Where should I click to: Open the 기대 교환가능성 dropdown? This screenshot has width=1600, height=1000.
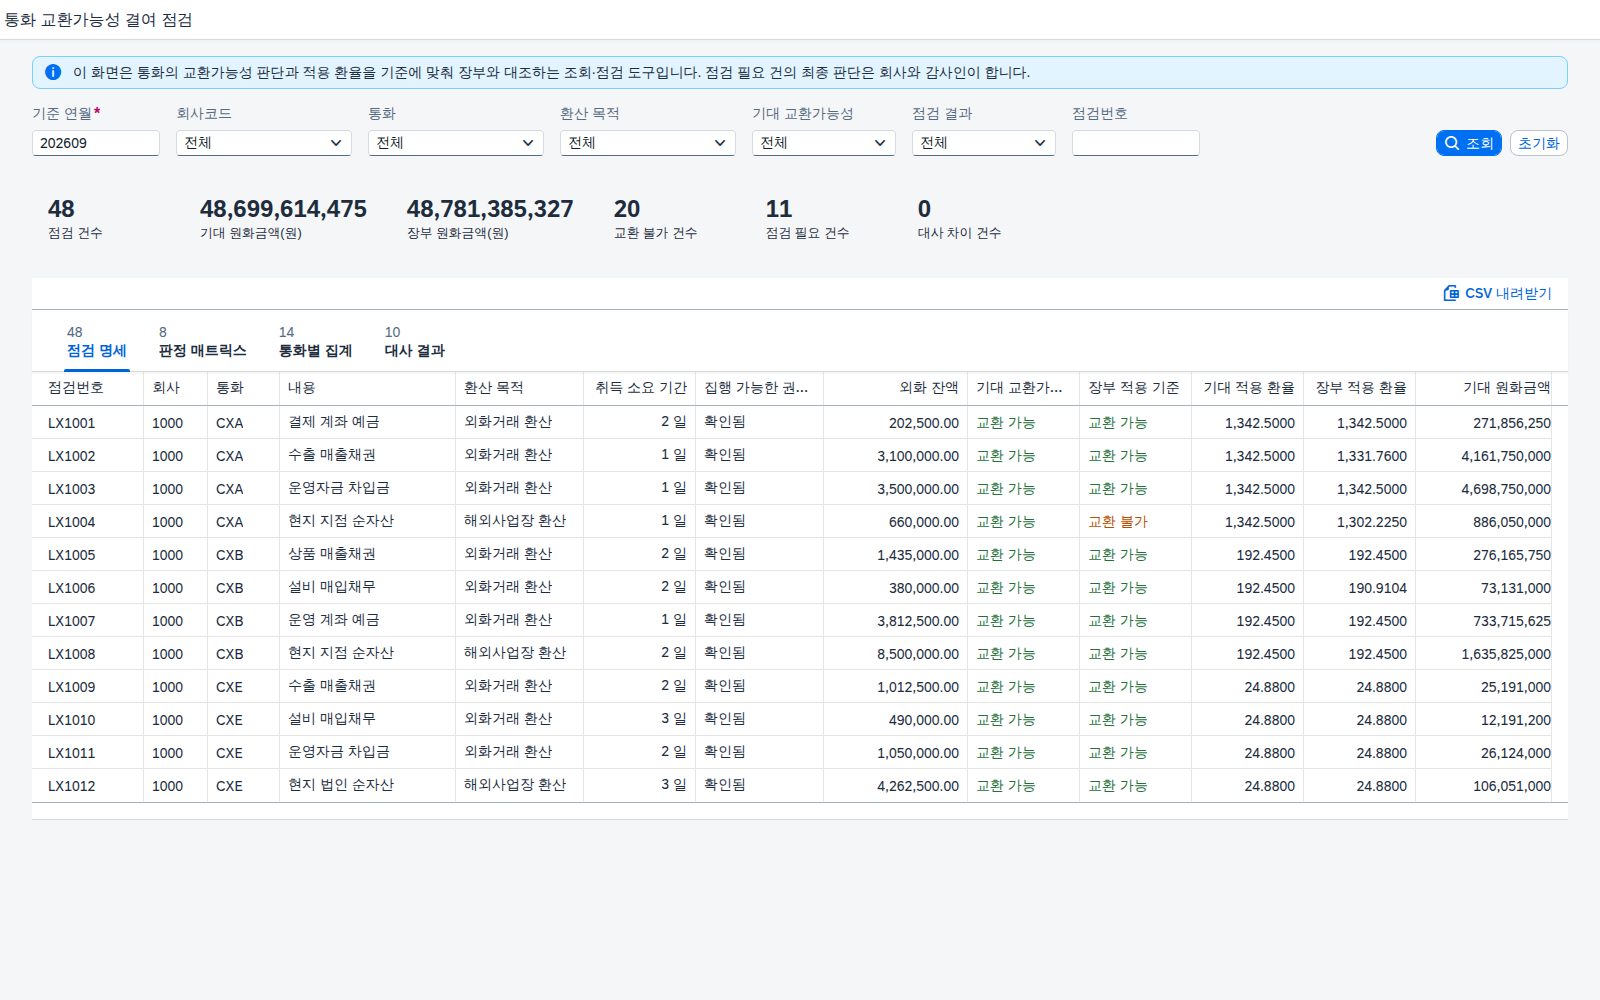[824, 143]
